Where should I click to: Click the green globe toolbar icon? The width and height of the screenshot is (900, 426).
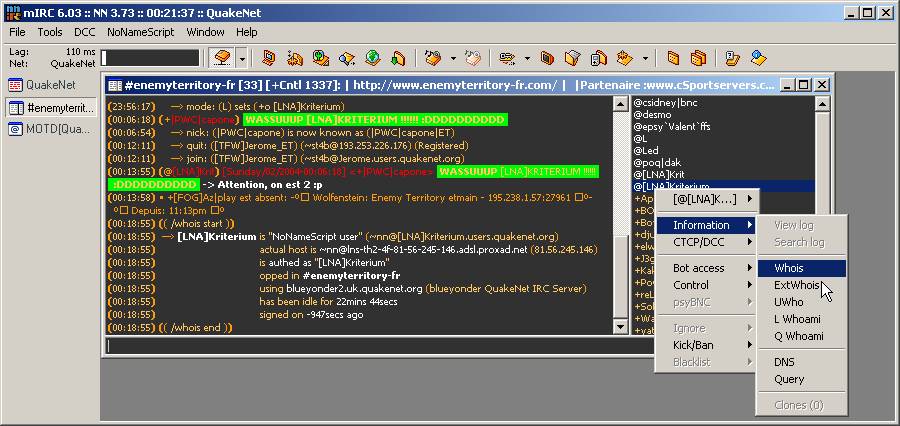pyautogui.click(x=373, y=58)
